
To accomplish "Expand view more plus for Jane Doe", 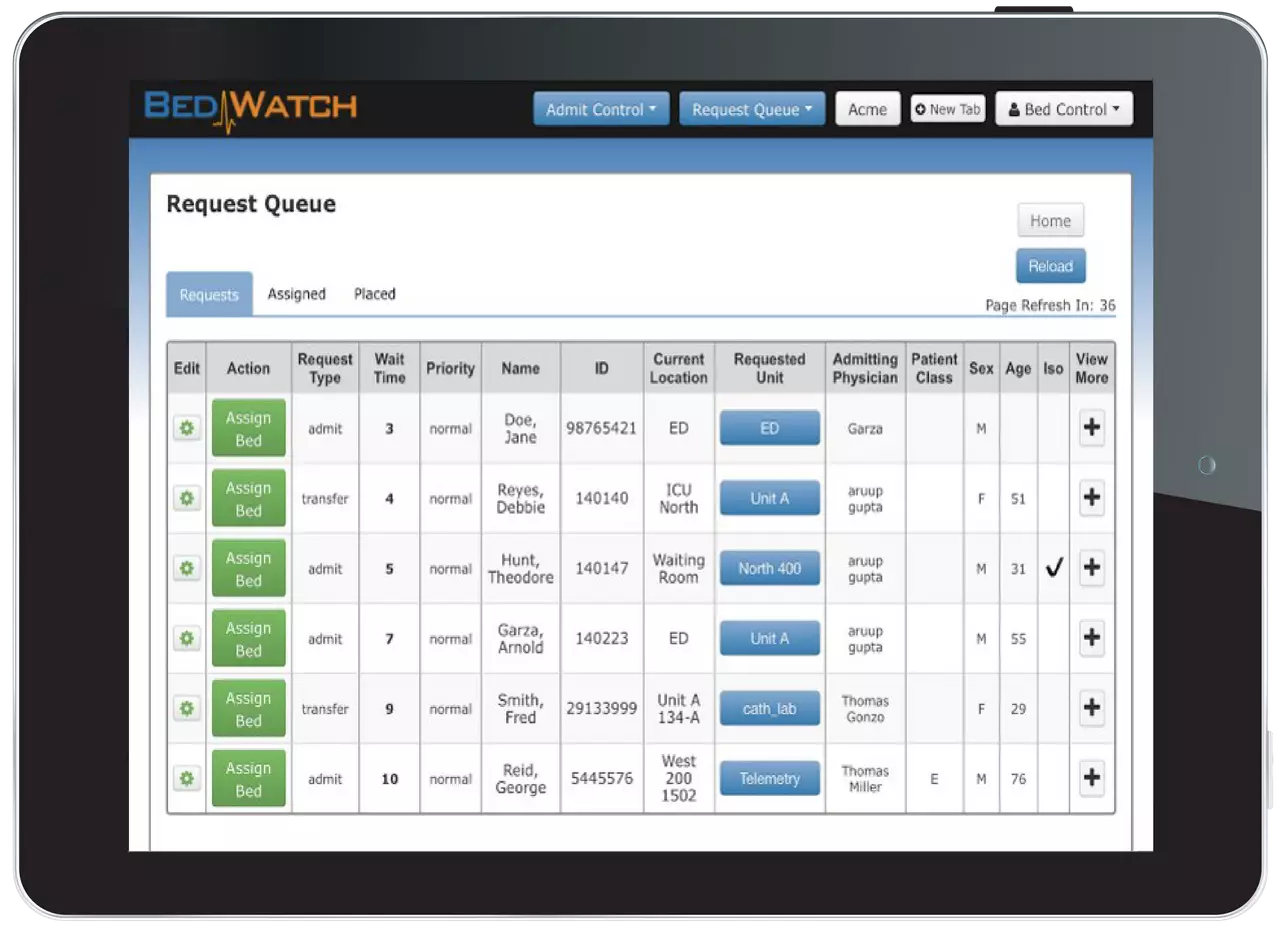I will 1091,429.
